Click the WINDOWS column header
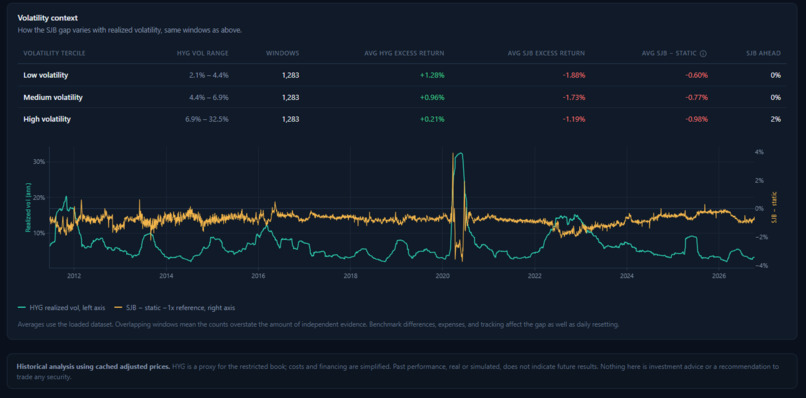The image size is (806, 398). point(282,53)
